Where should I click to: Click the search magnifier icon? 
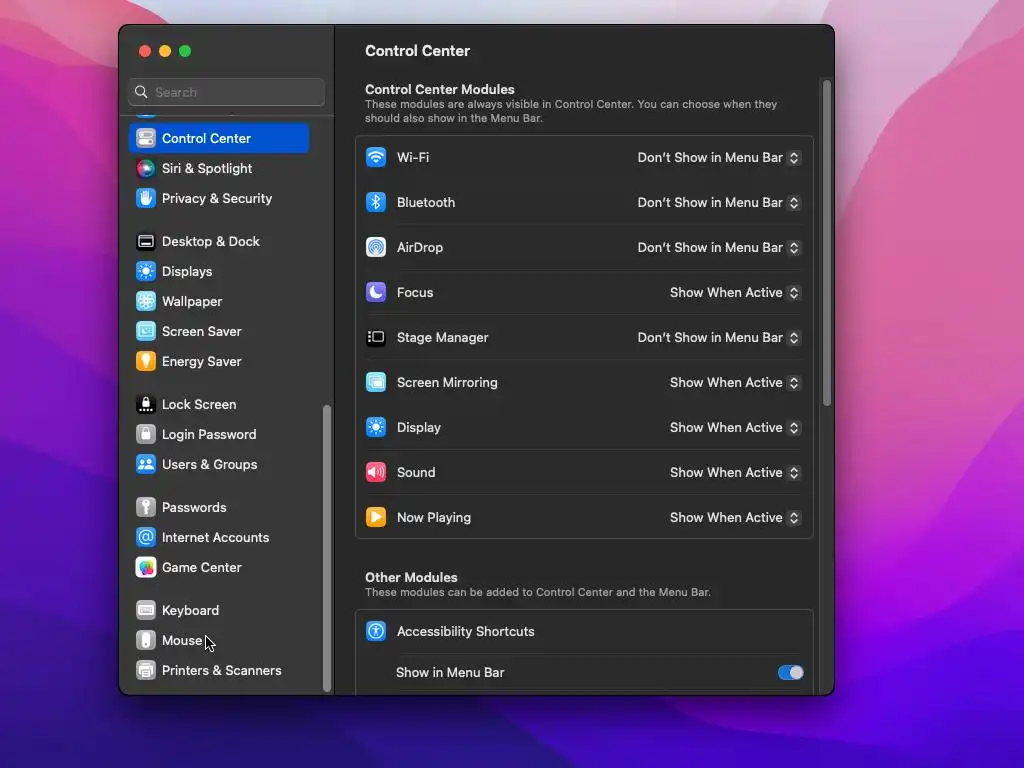(x=141, y=92)
